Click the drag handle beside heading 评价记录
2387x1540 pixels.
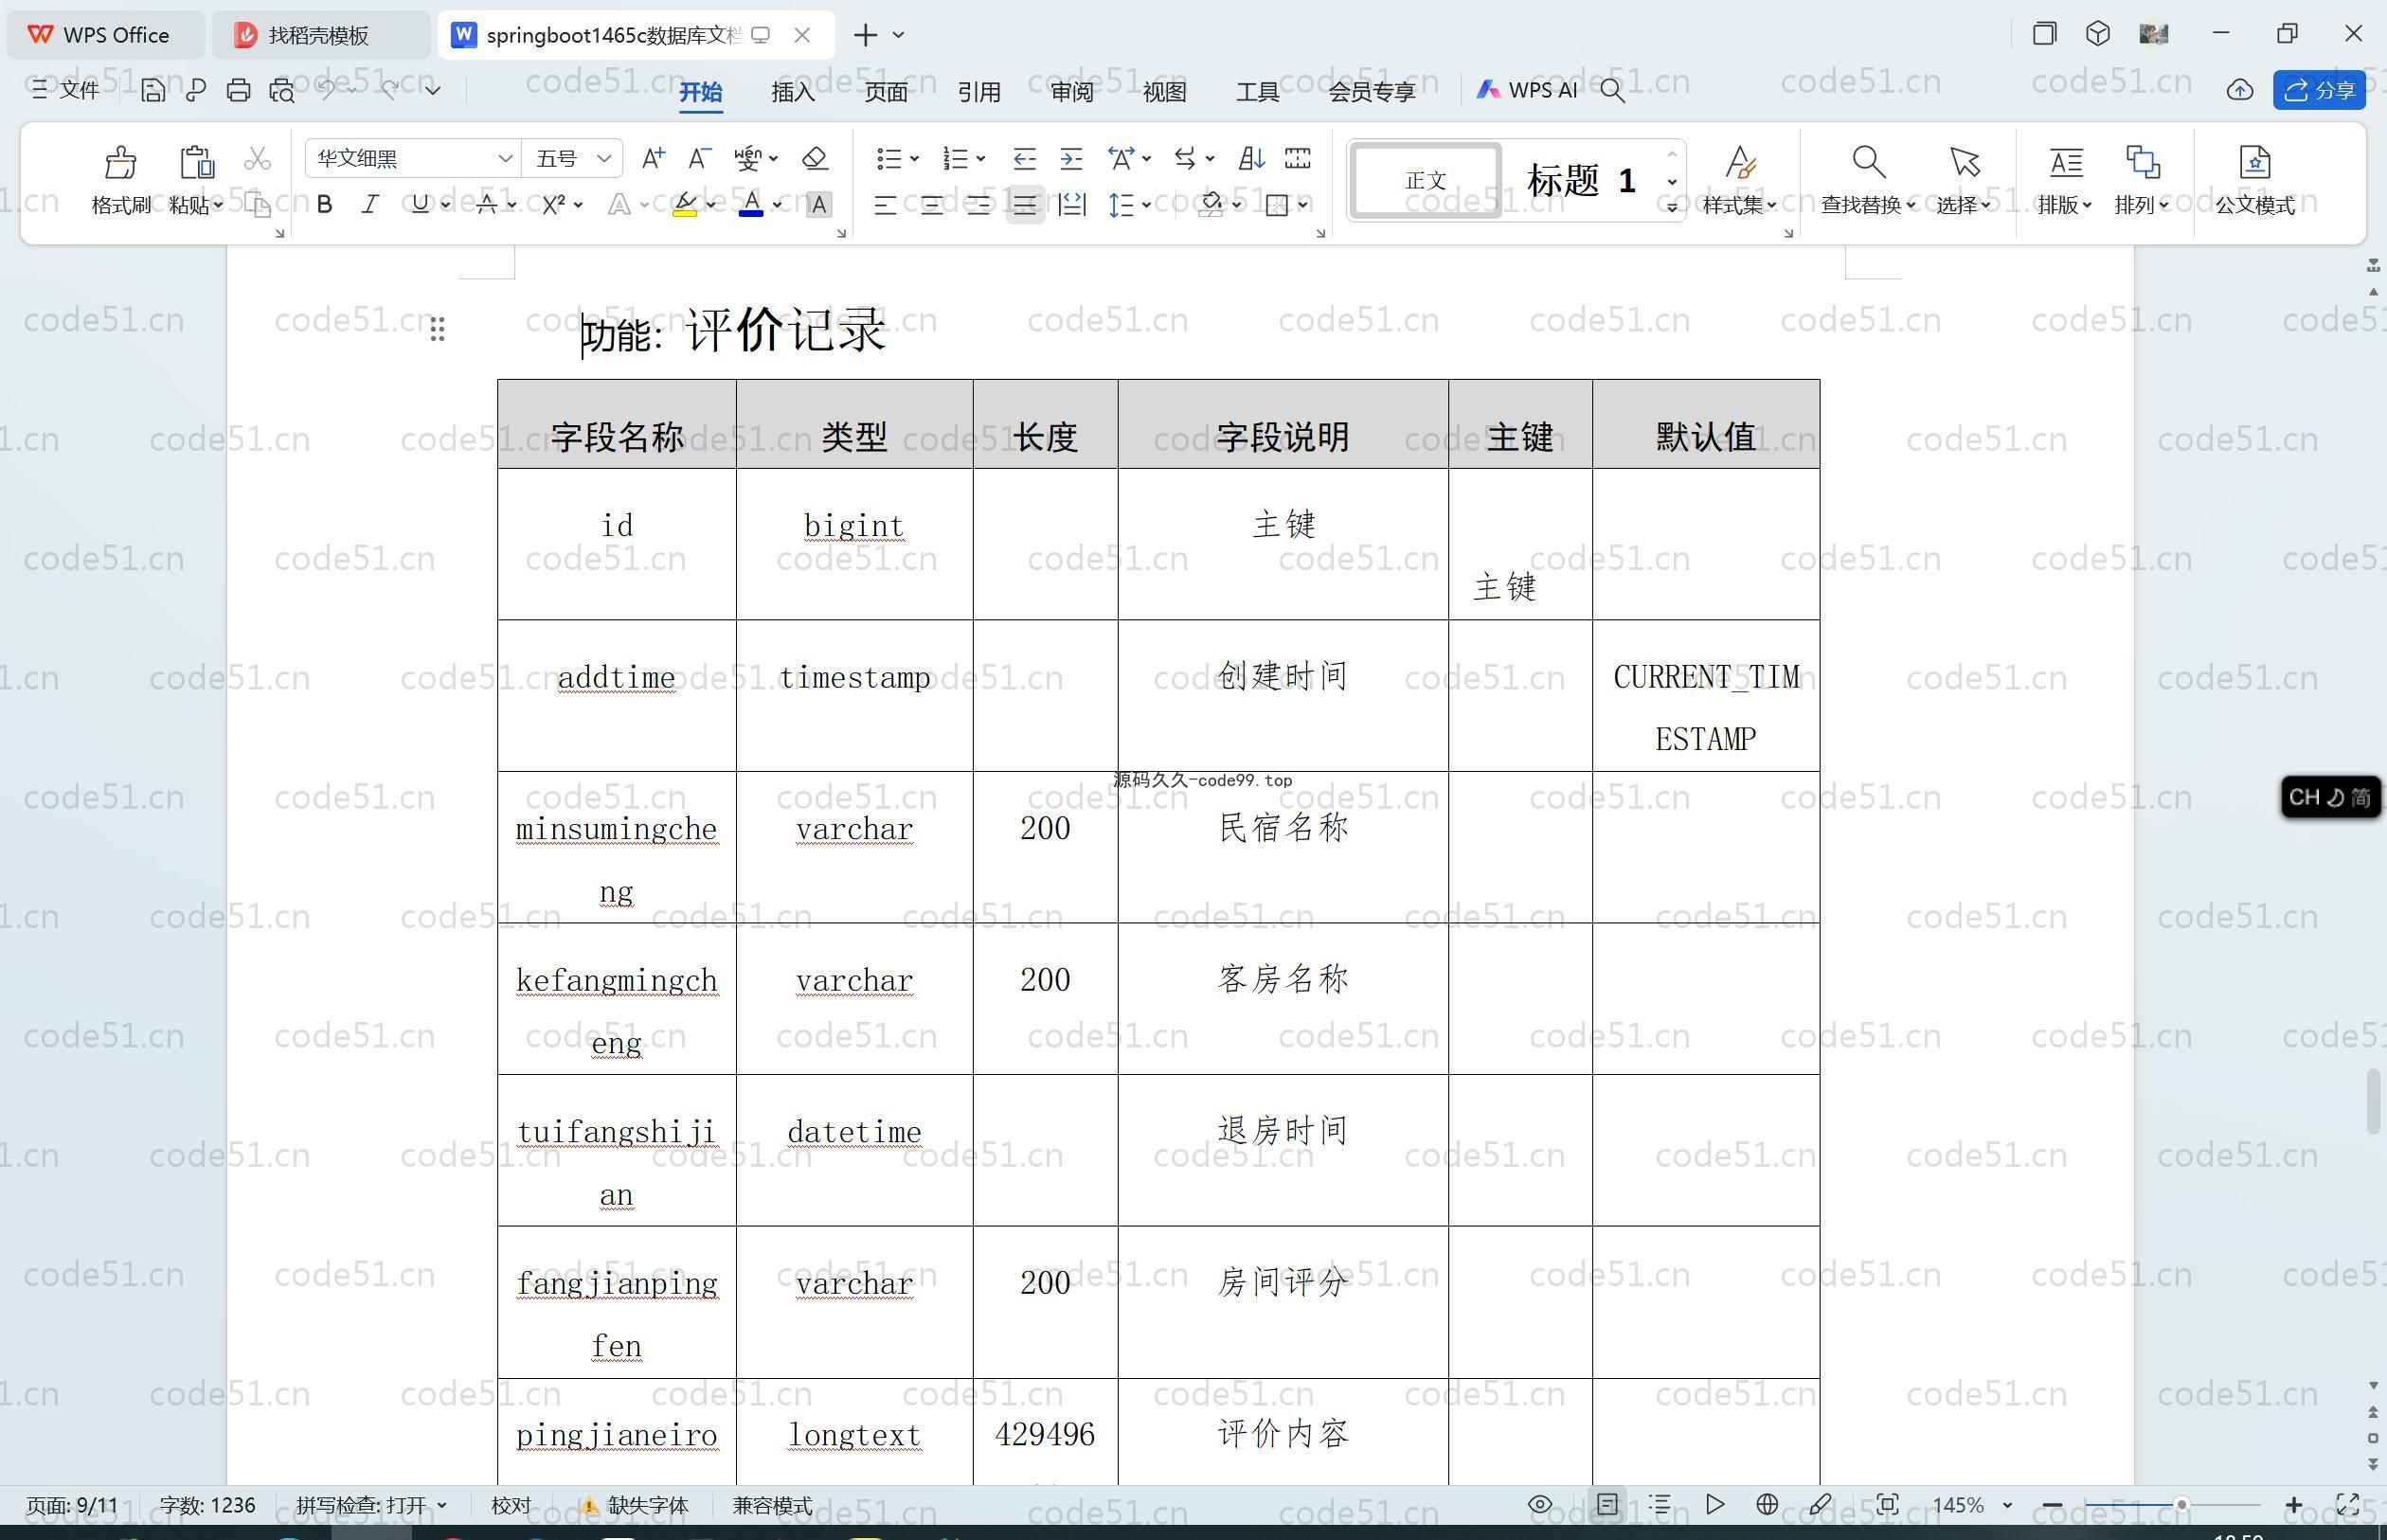pyautogui.click(x=437, y=329)
